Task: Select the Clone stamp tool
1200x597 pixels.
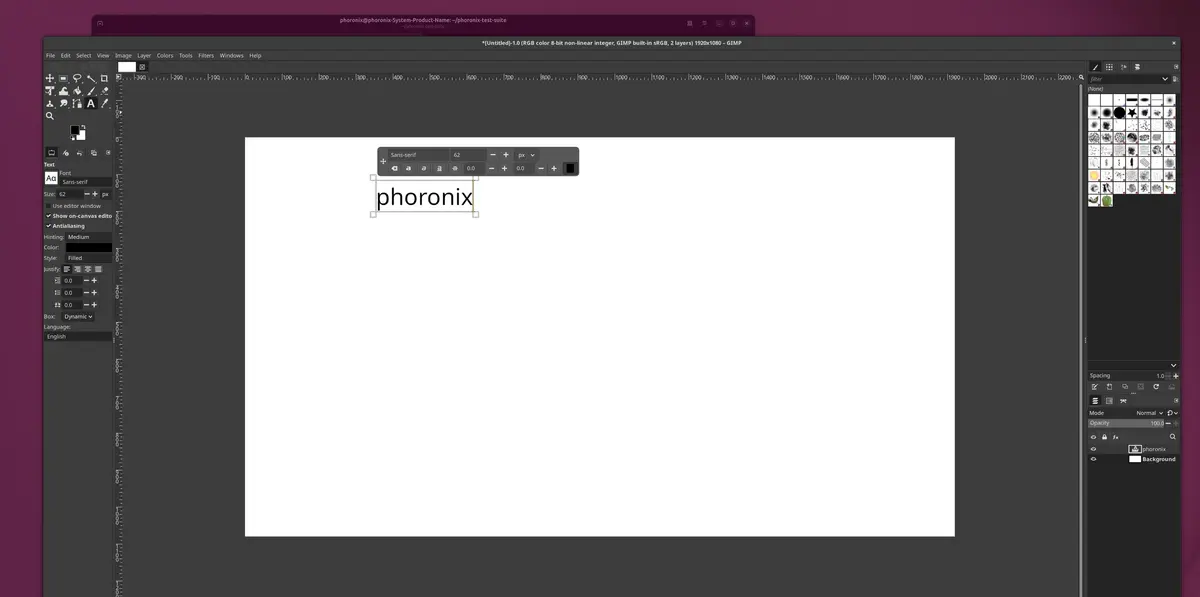Action: (x=49, y=103)
